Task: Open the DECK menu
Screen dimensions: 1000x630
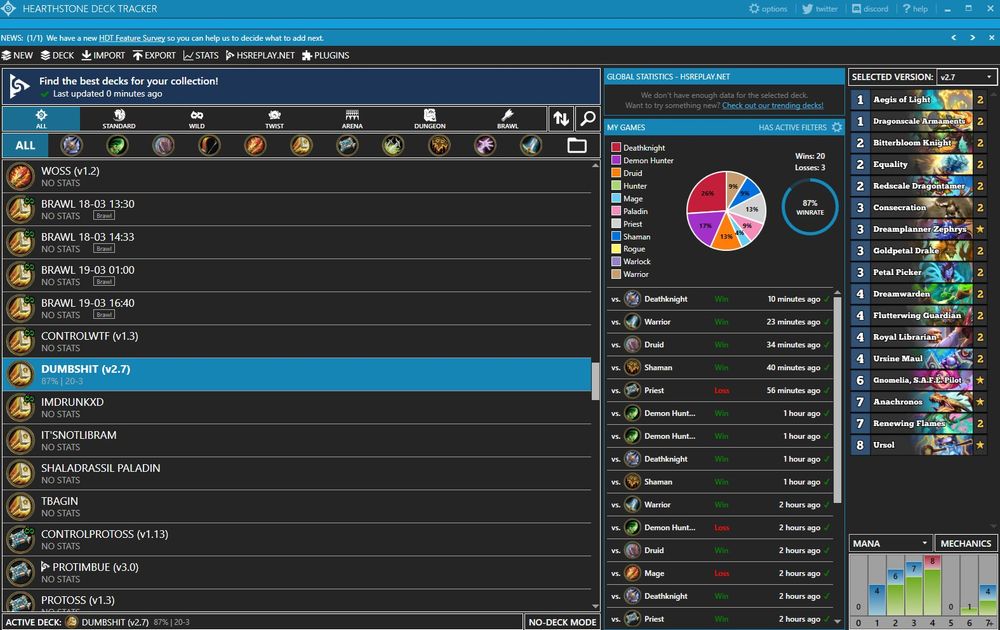Action: click(57, 55)
